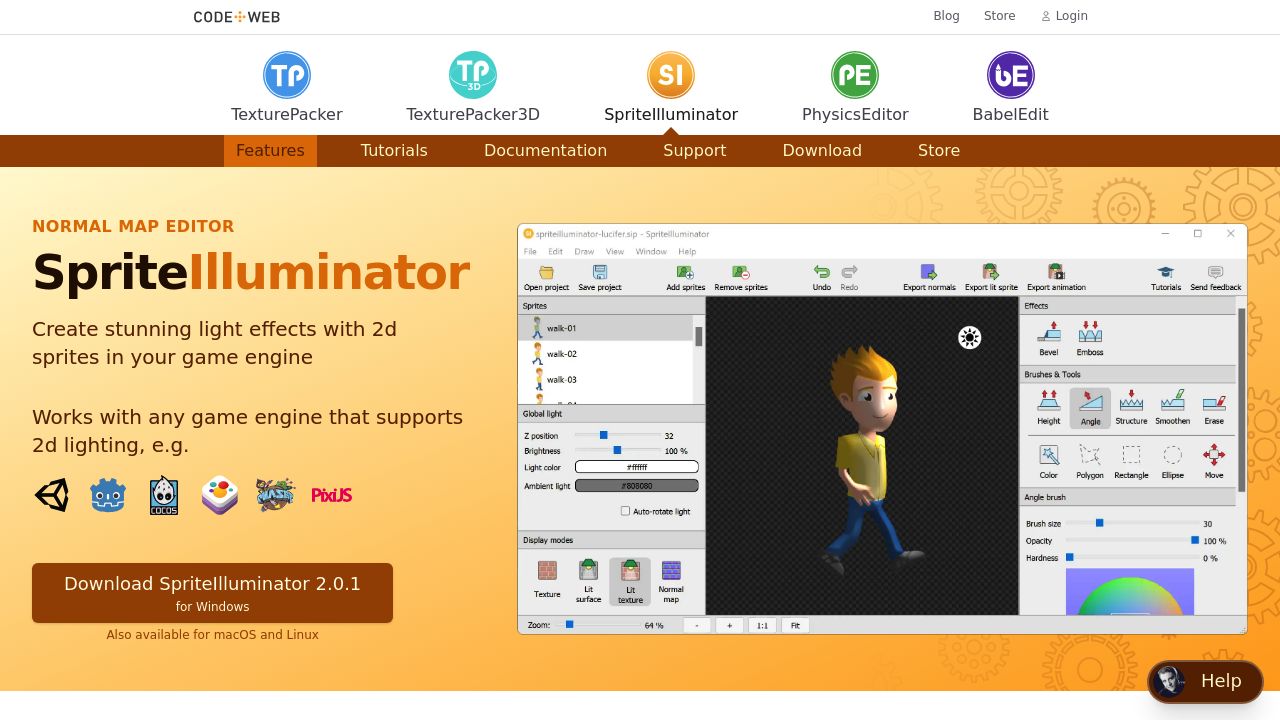The height and width of the screenshot is (720, 1280).
Task: Click the Phaser engine logo
Action: coord(275,495)
